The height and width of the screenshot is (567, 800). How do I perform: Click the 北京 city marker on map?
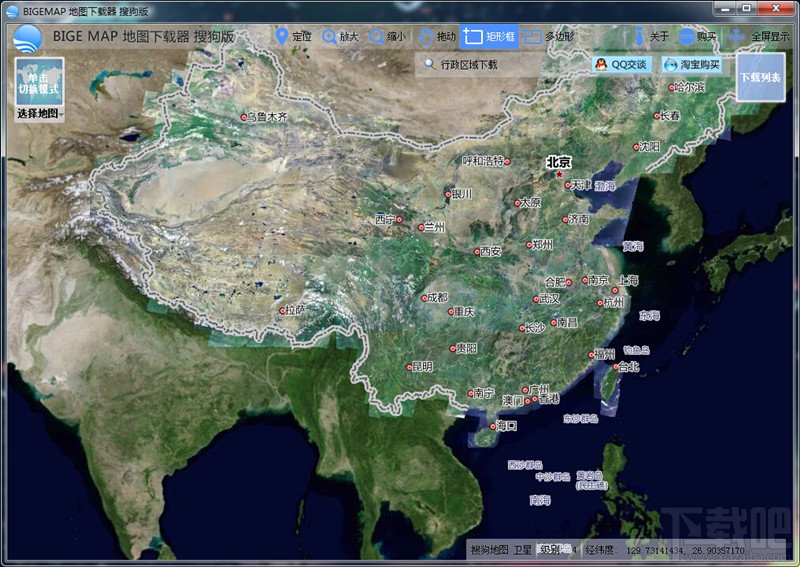(560, 175)
